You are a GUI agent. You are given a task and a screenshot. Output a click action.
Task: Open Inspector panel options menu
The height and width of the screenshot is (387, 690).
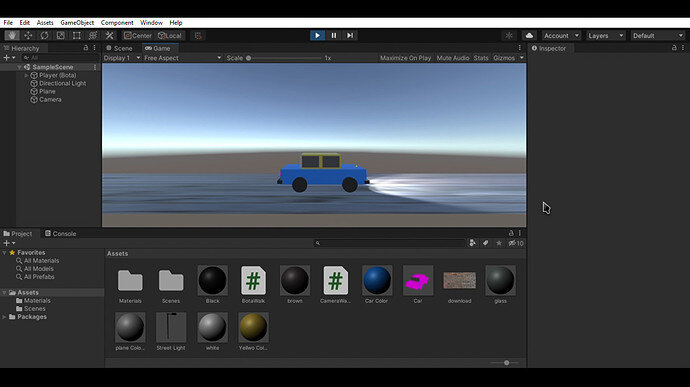[x=683, y=48]
